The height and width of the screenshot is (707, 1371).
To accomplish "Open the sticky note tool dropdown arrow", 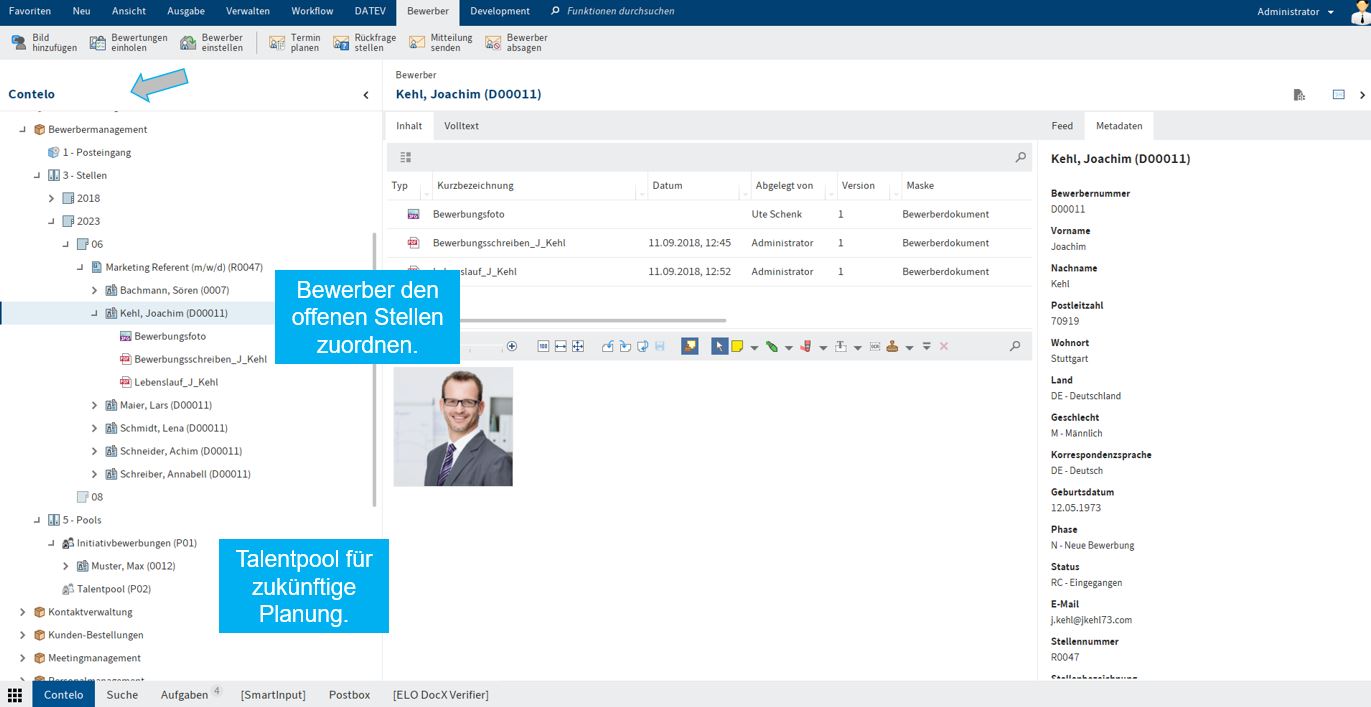I will pyautogui.click(x=754, y=347).
